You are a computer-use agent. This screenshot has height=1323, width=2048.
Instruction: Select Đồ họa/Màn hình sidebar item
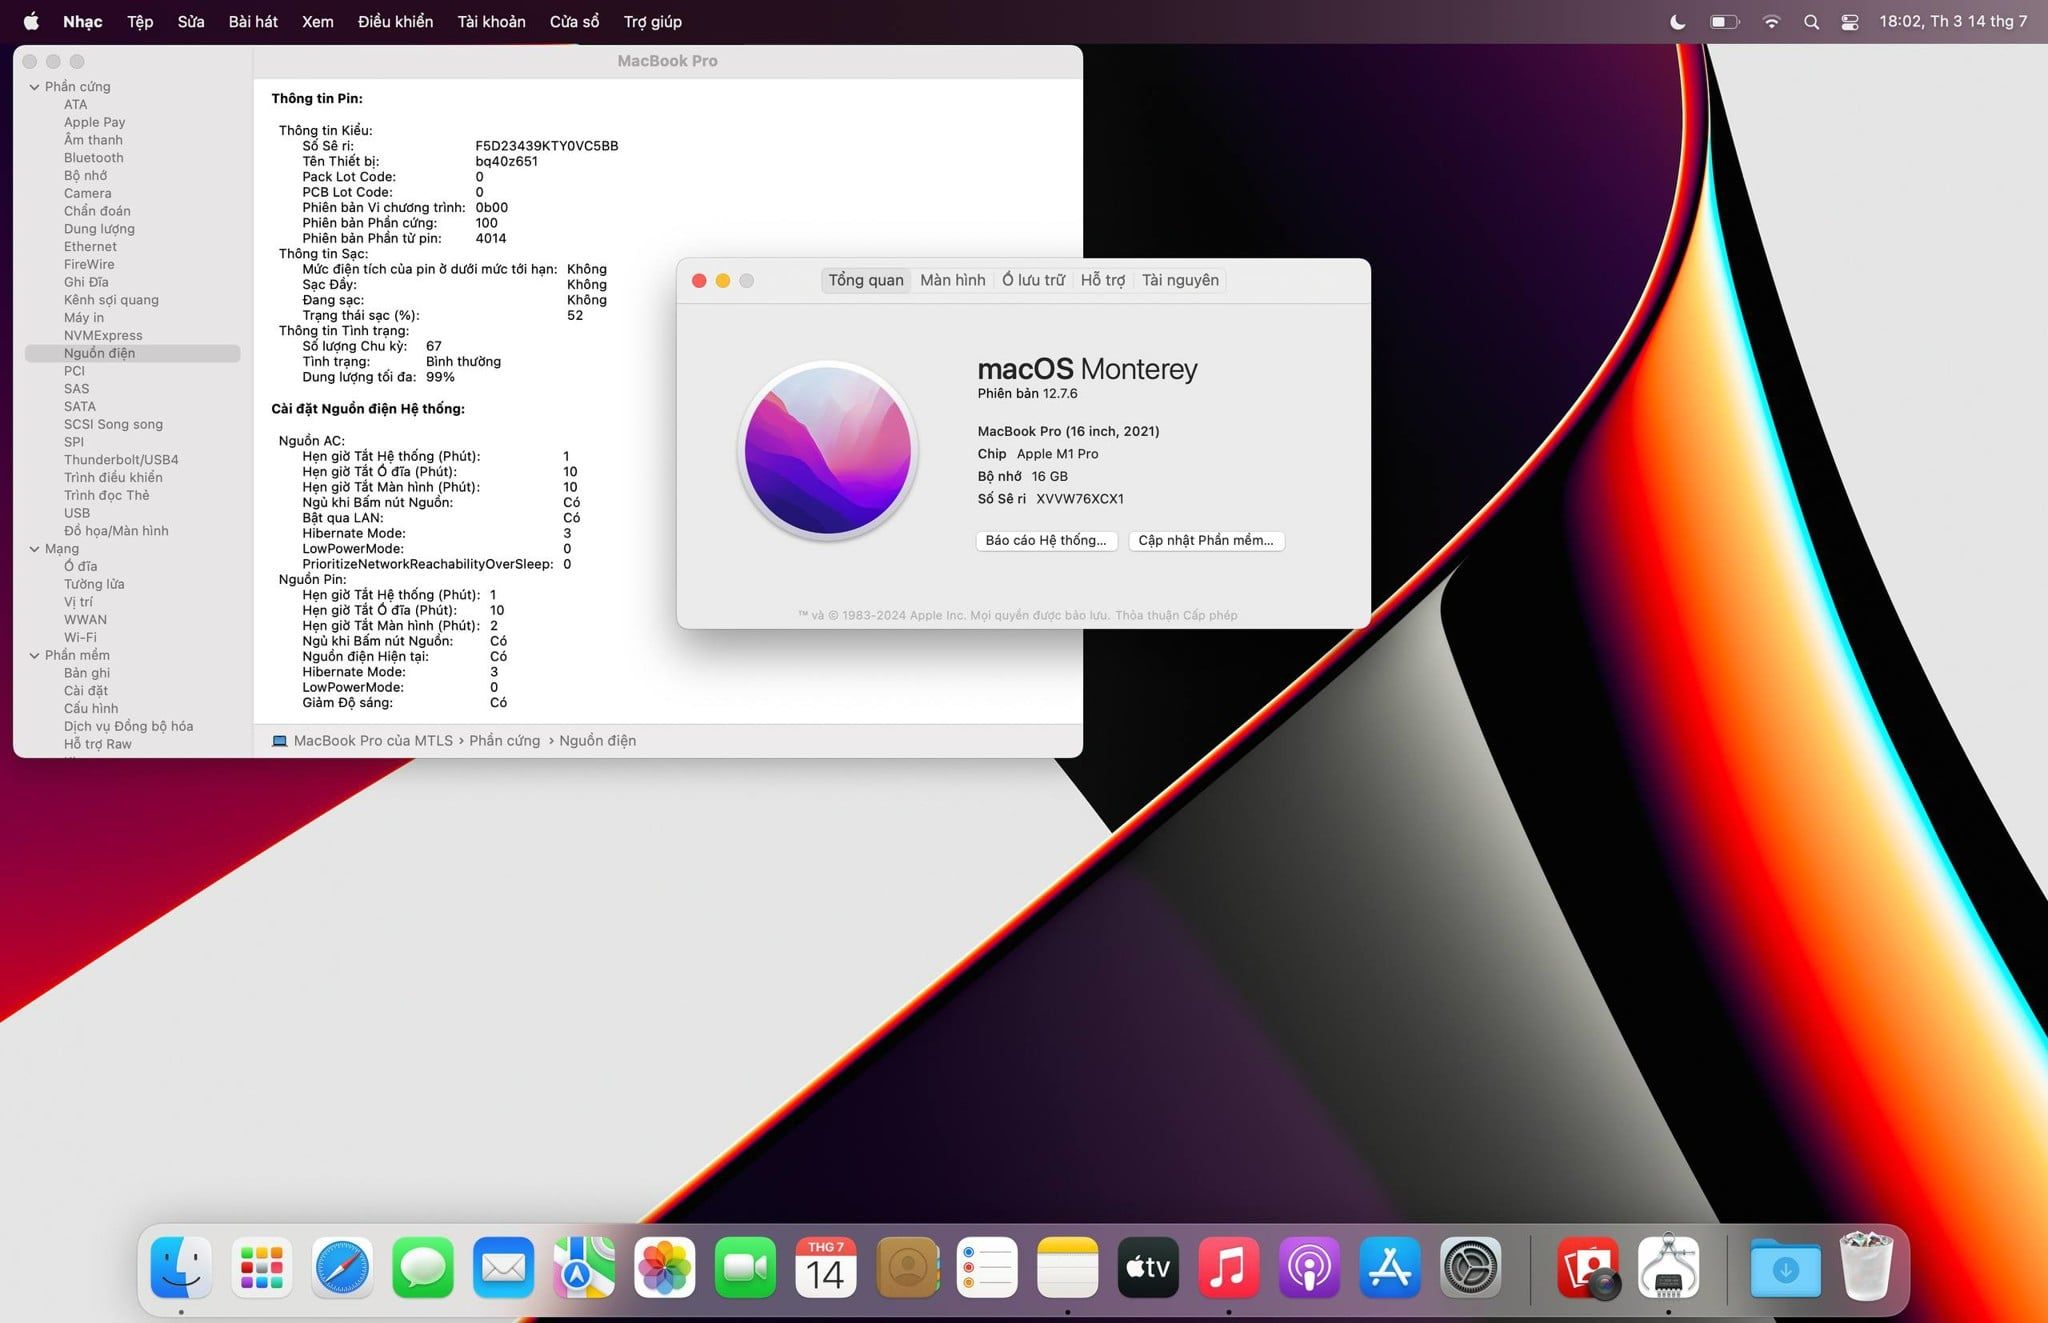pos(116,531)
